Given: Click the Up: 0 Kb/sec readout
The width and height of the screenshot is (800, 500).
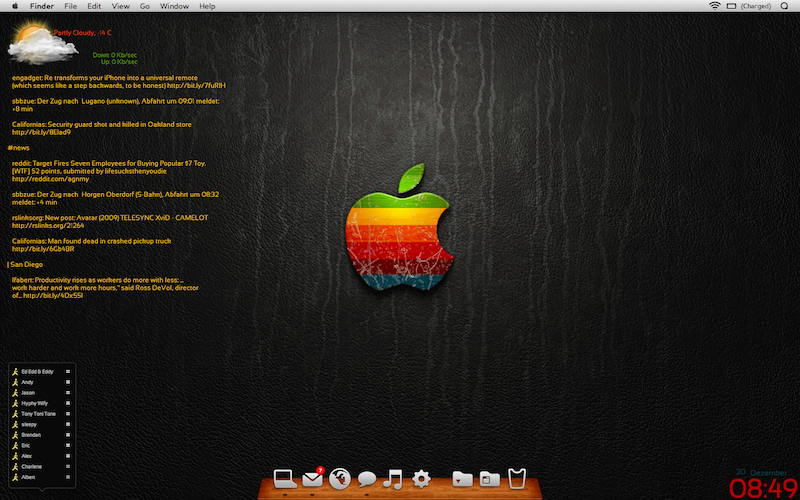Looking at the screenshot, I should [119, 62].
